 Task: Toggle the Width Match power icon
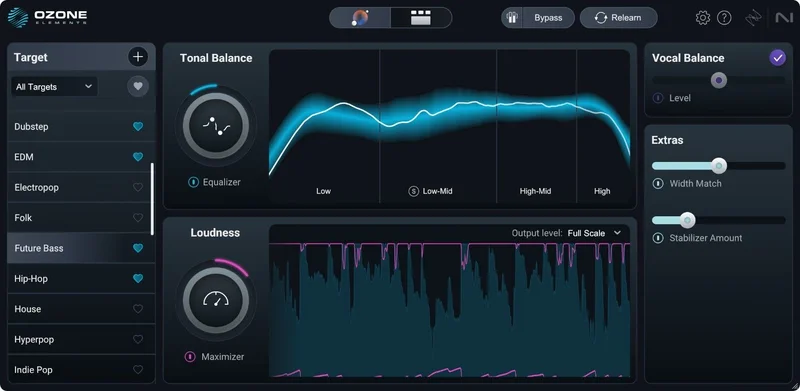(658, 183)
